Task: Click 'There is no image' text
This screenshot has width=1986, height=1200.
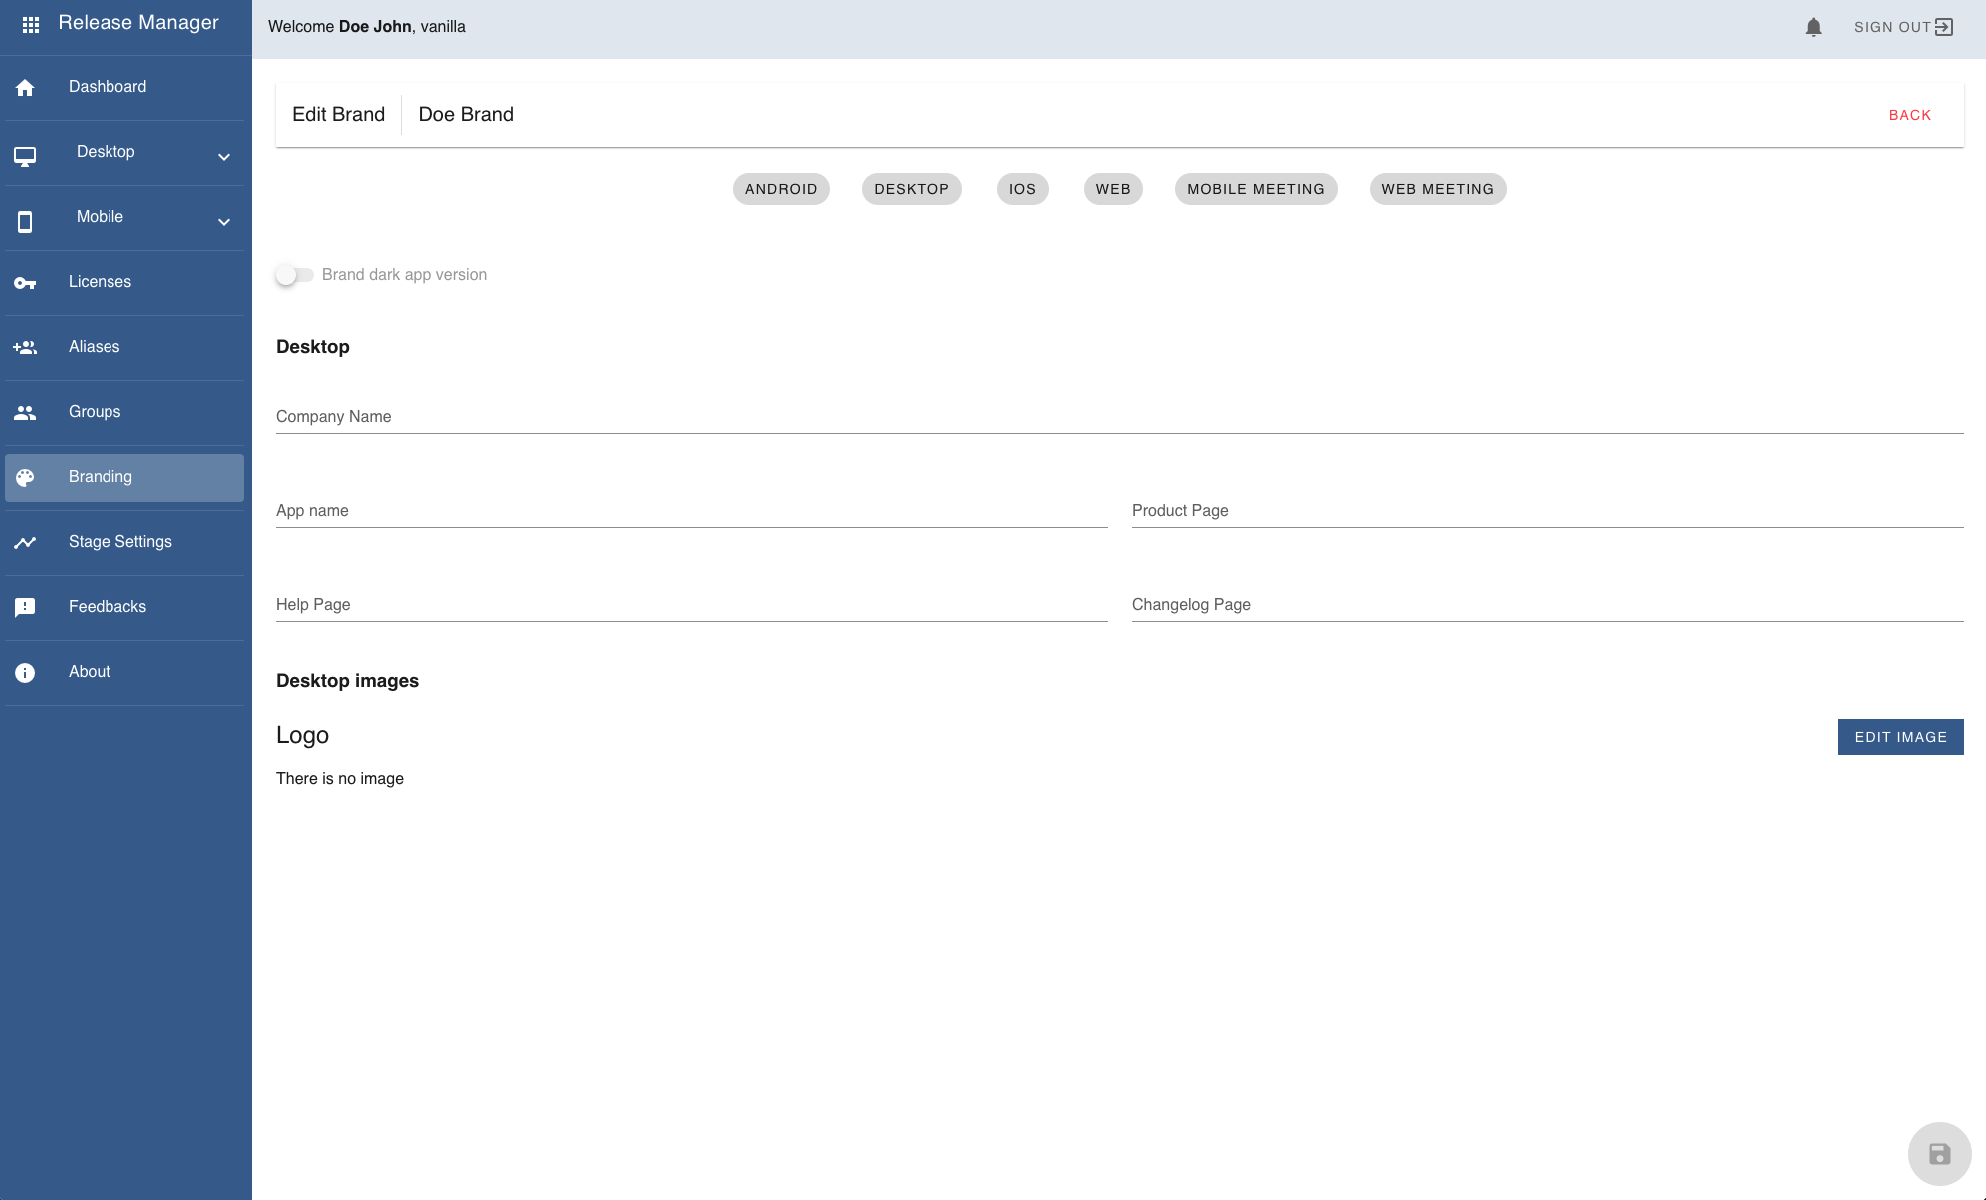Action: tap(340, 779)
